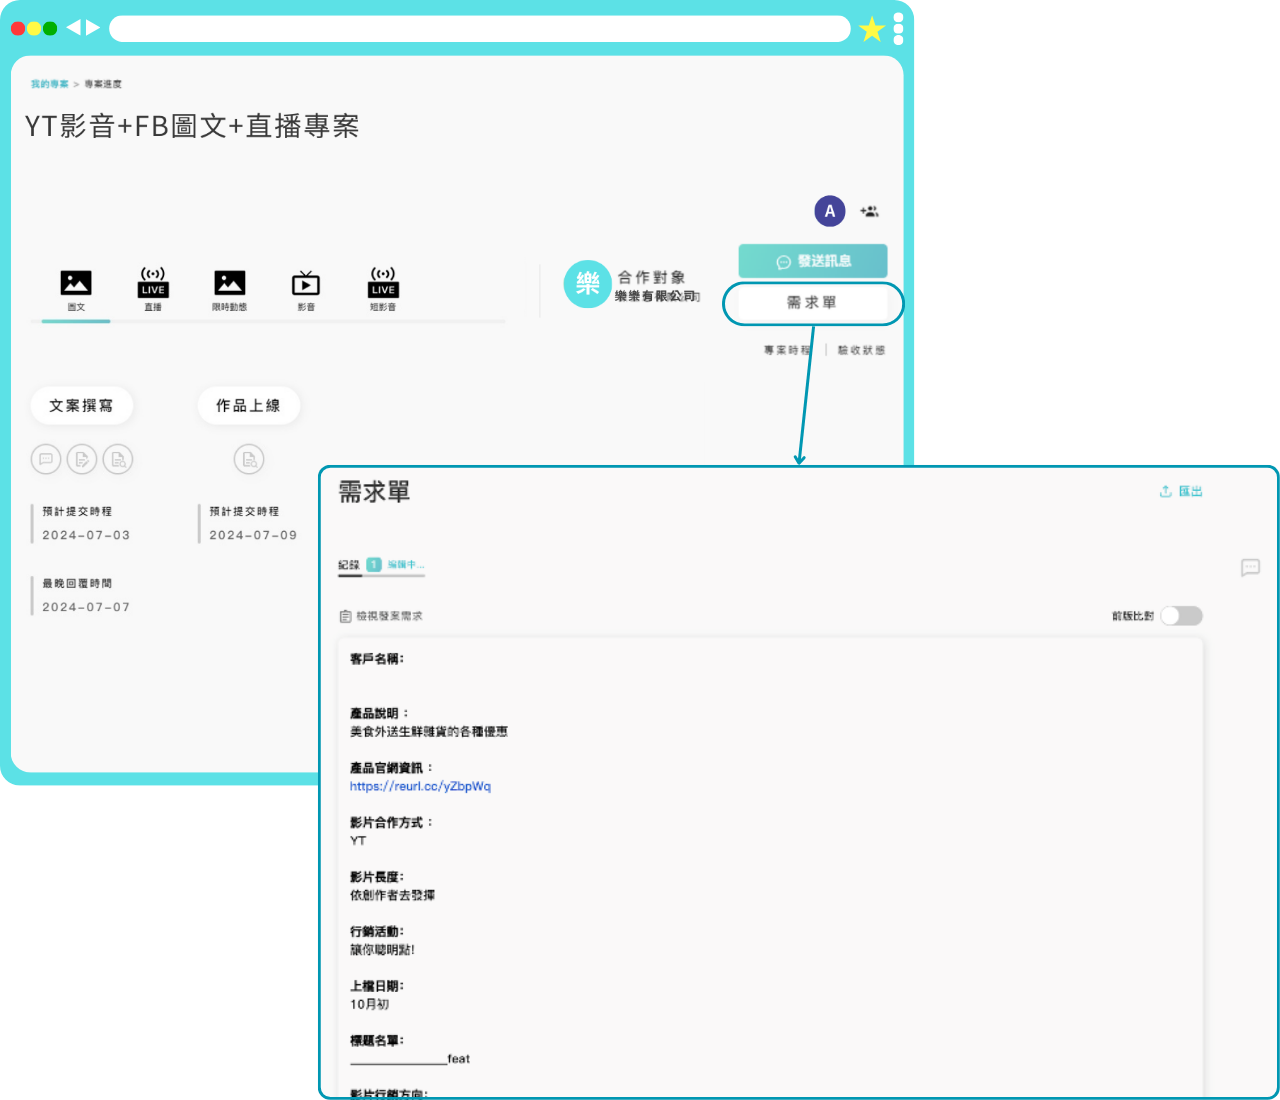
Task: Click the browser address bar
Action: (x=480, y=28)
